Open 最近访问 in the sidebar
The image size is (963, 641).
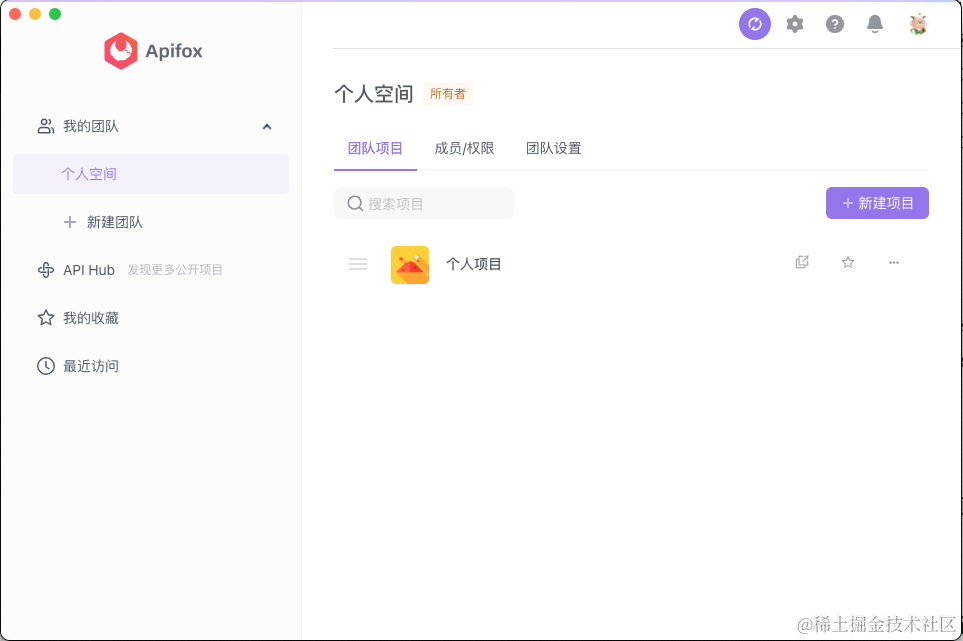(90, 366)
